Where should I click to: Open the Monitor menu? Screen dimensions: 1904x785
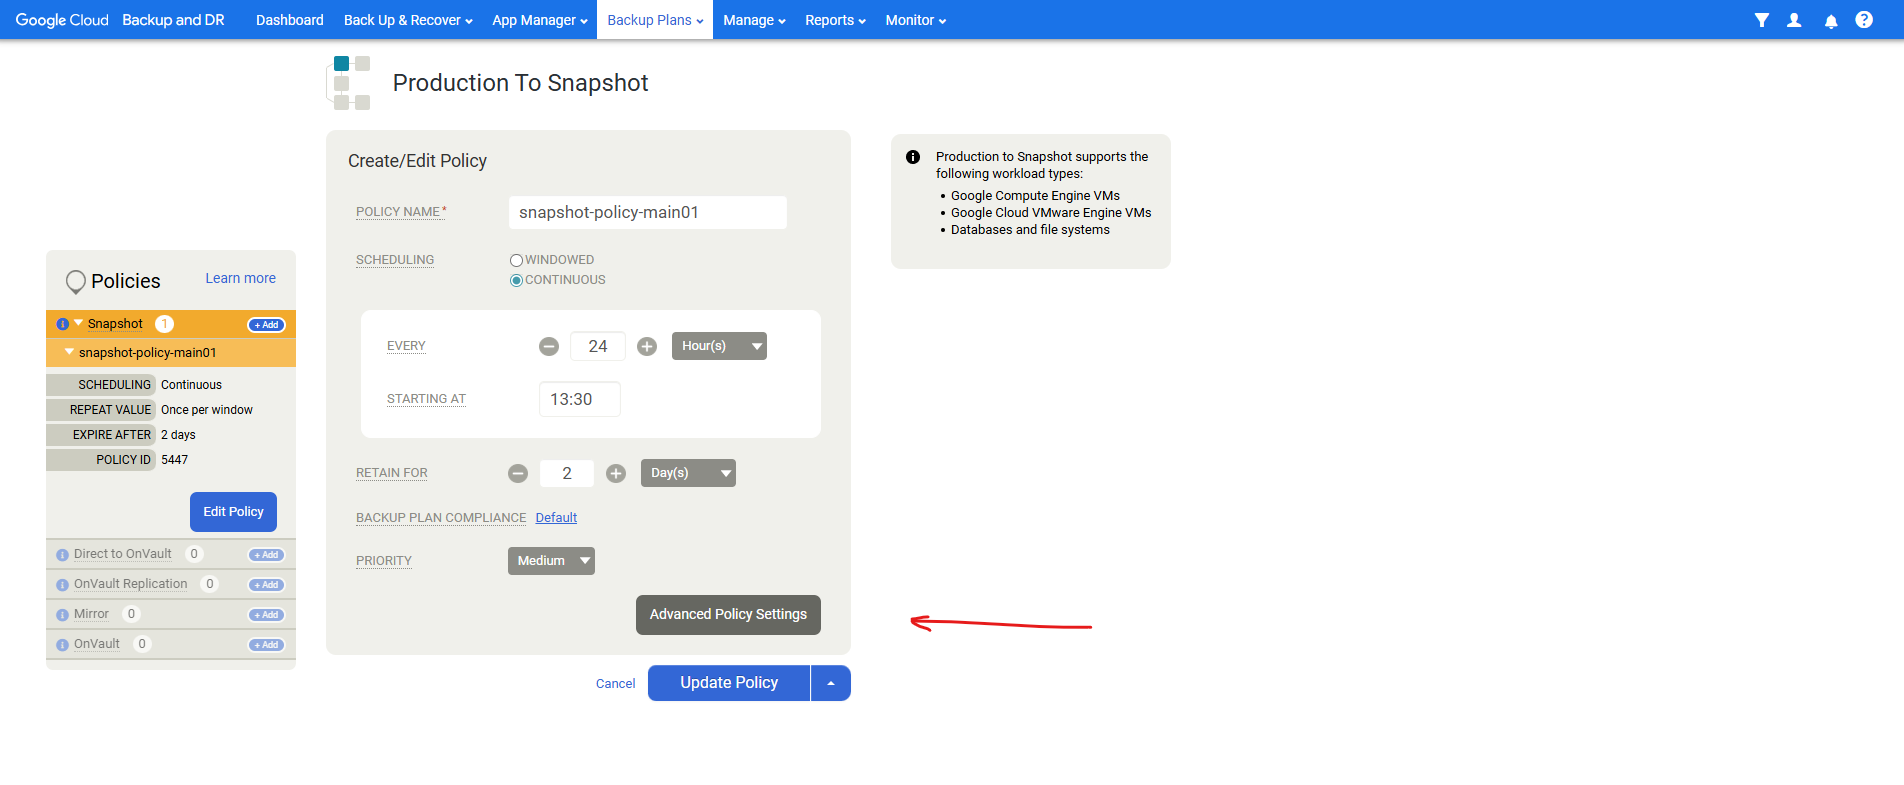click(915, 20)
